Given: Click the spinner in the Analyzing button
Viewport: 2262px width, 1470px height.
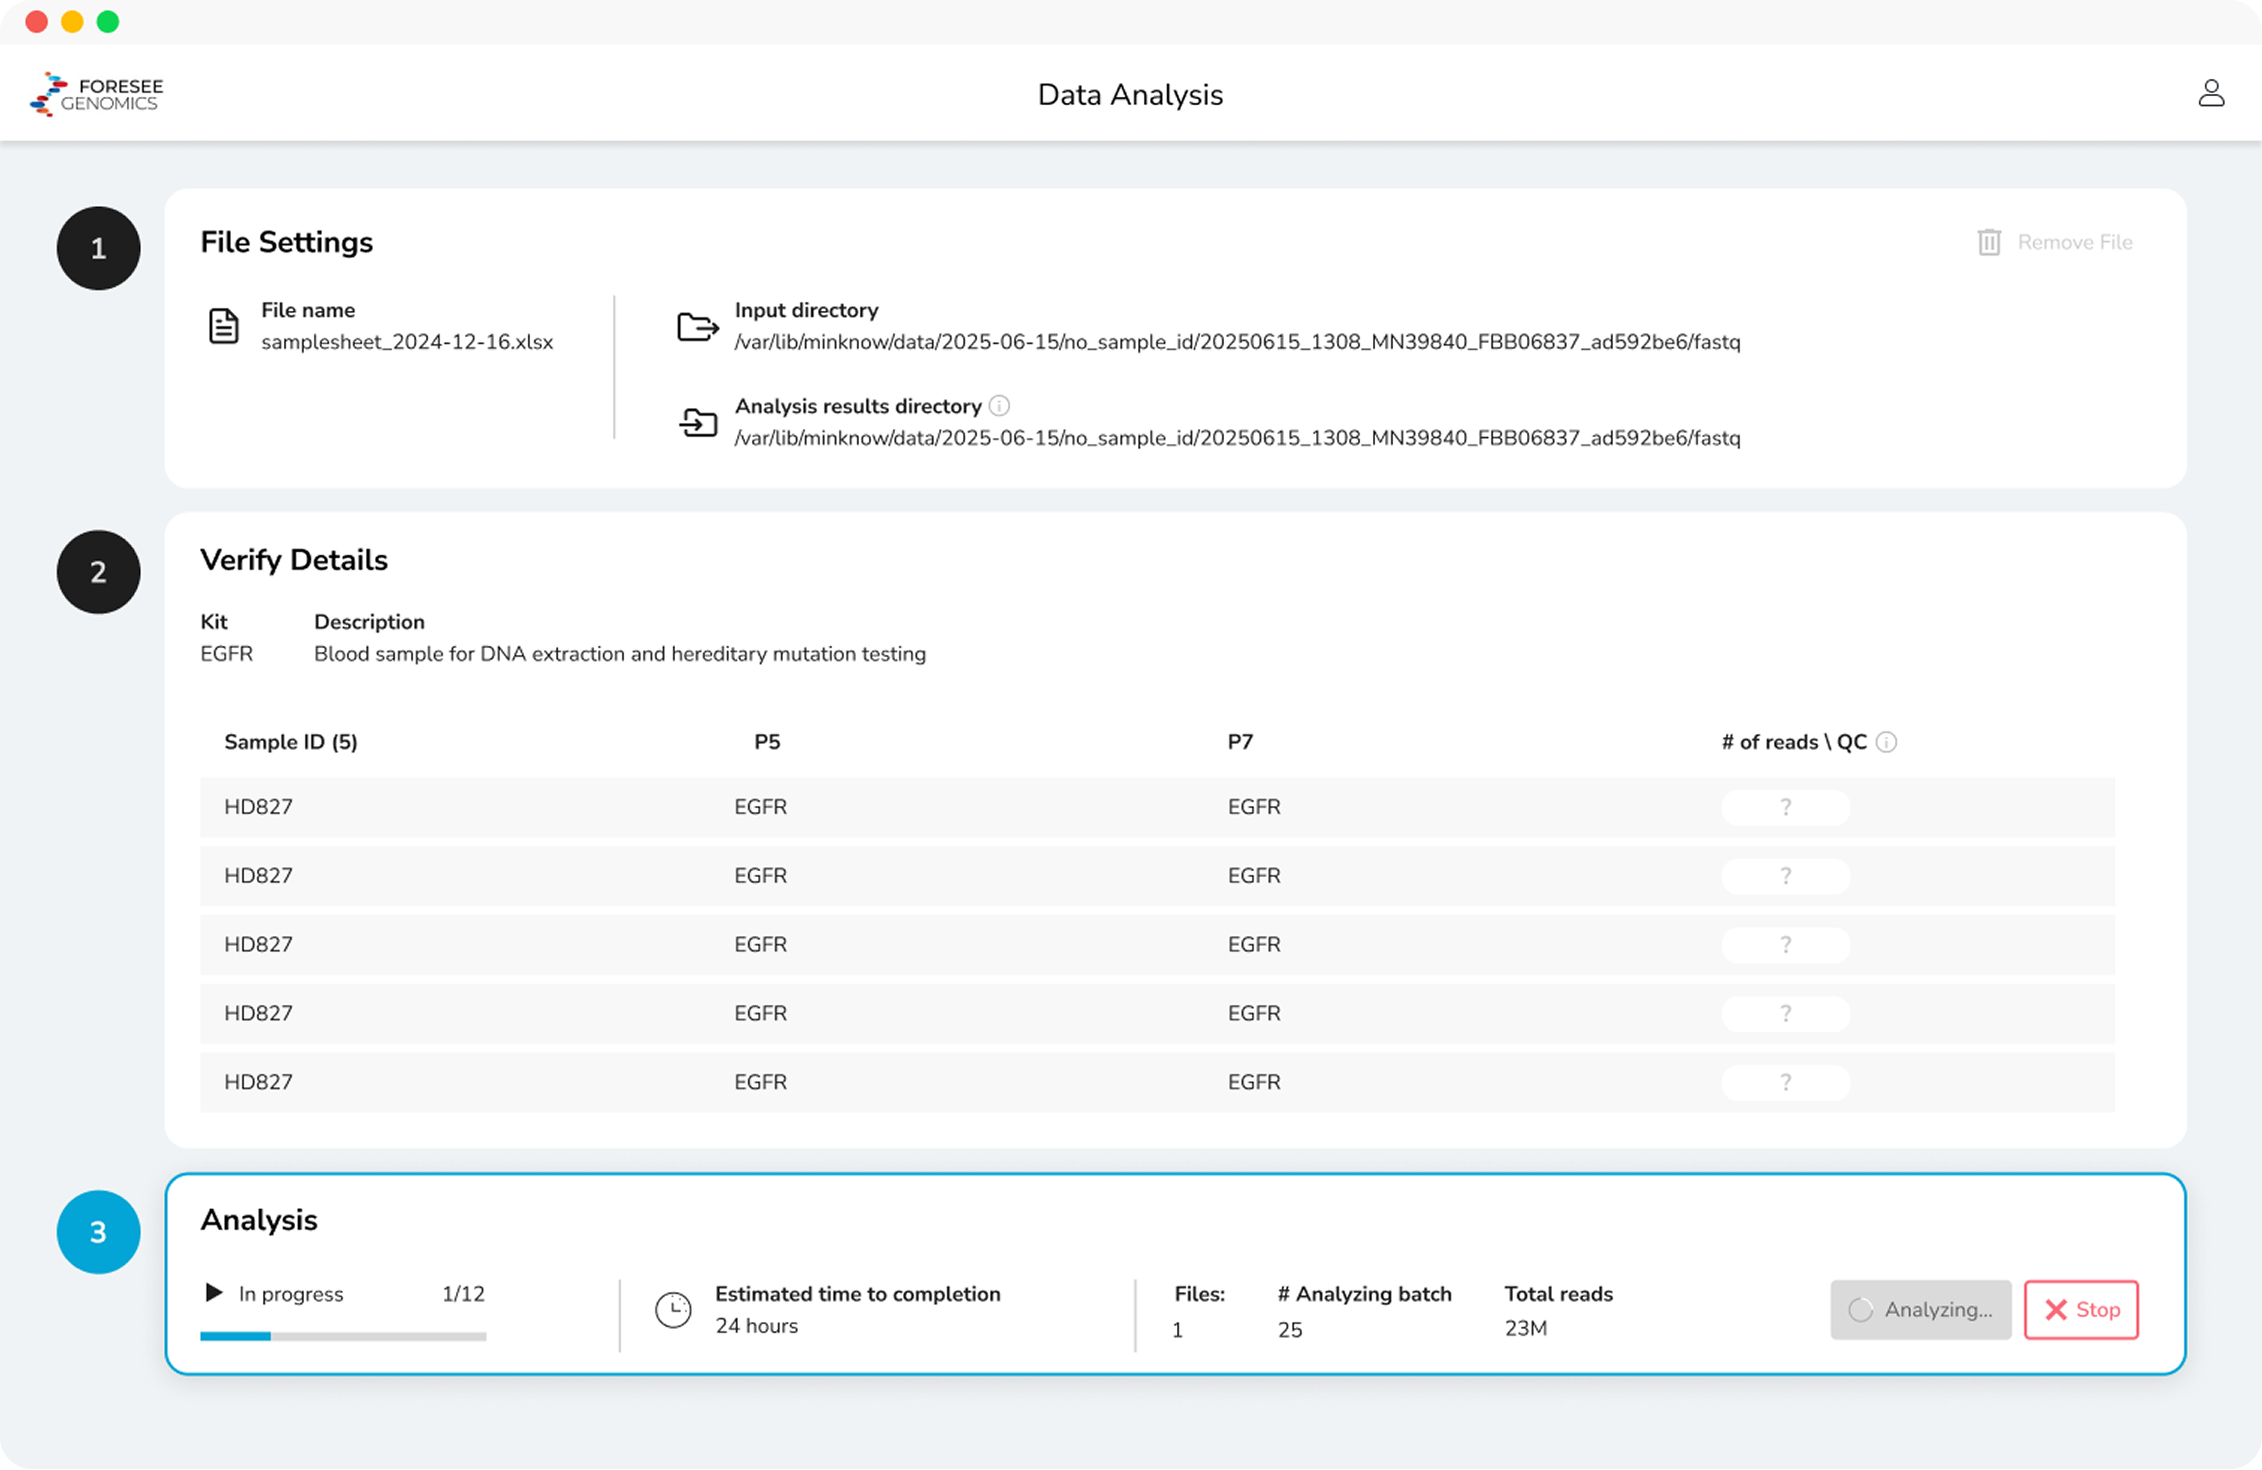Looking at the screenshot, I should [x=1860, y=1310].
